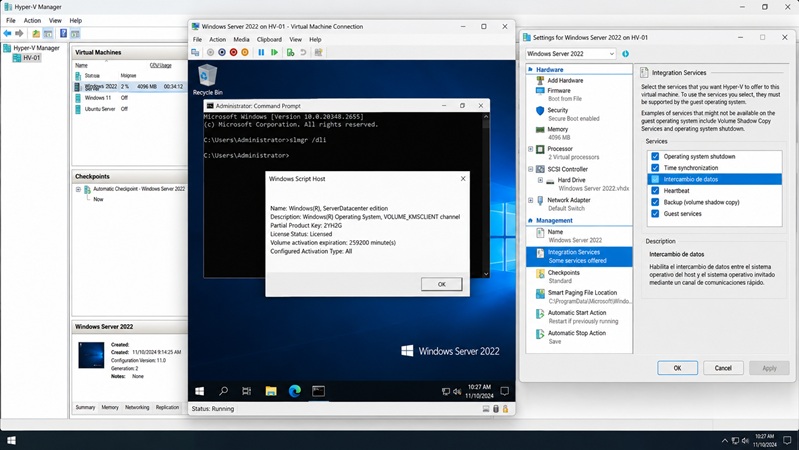
Task: Click the orange Save icon in VM toolbar
Action: 245,52
